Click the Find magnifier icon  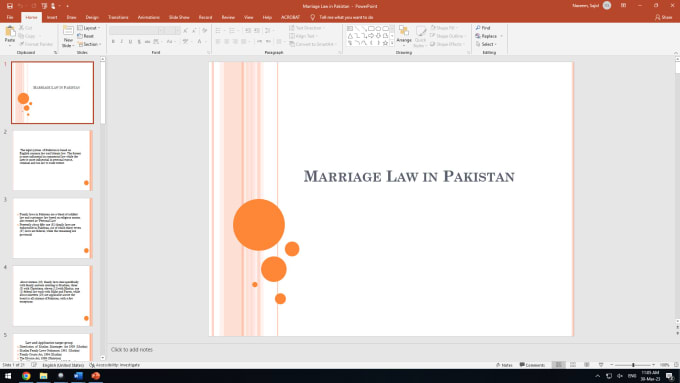[x=478, y=28]
